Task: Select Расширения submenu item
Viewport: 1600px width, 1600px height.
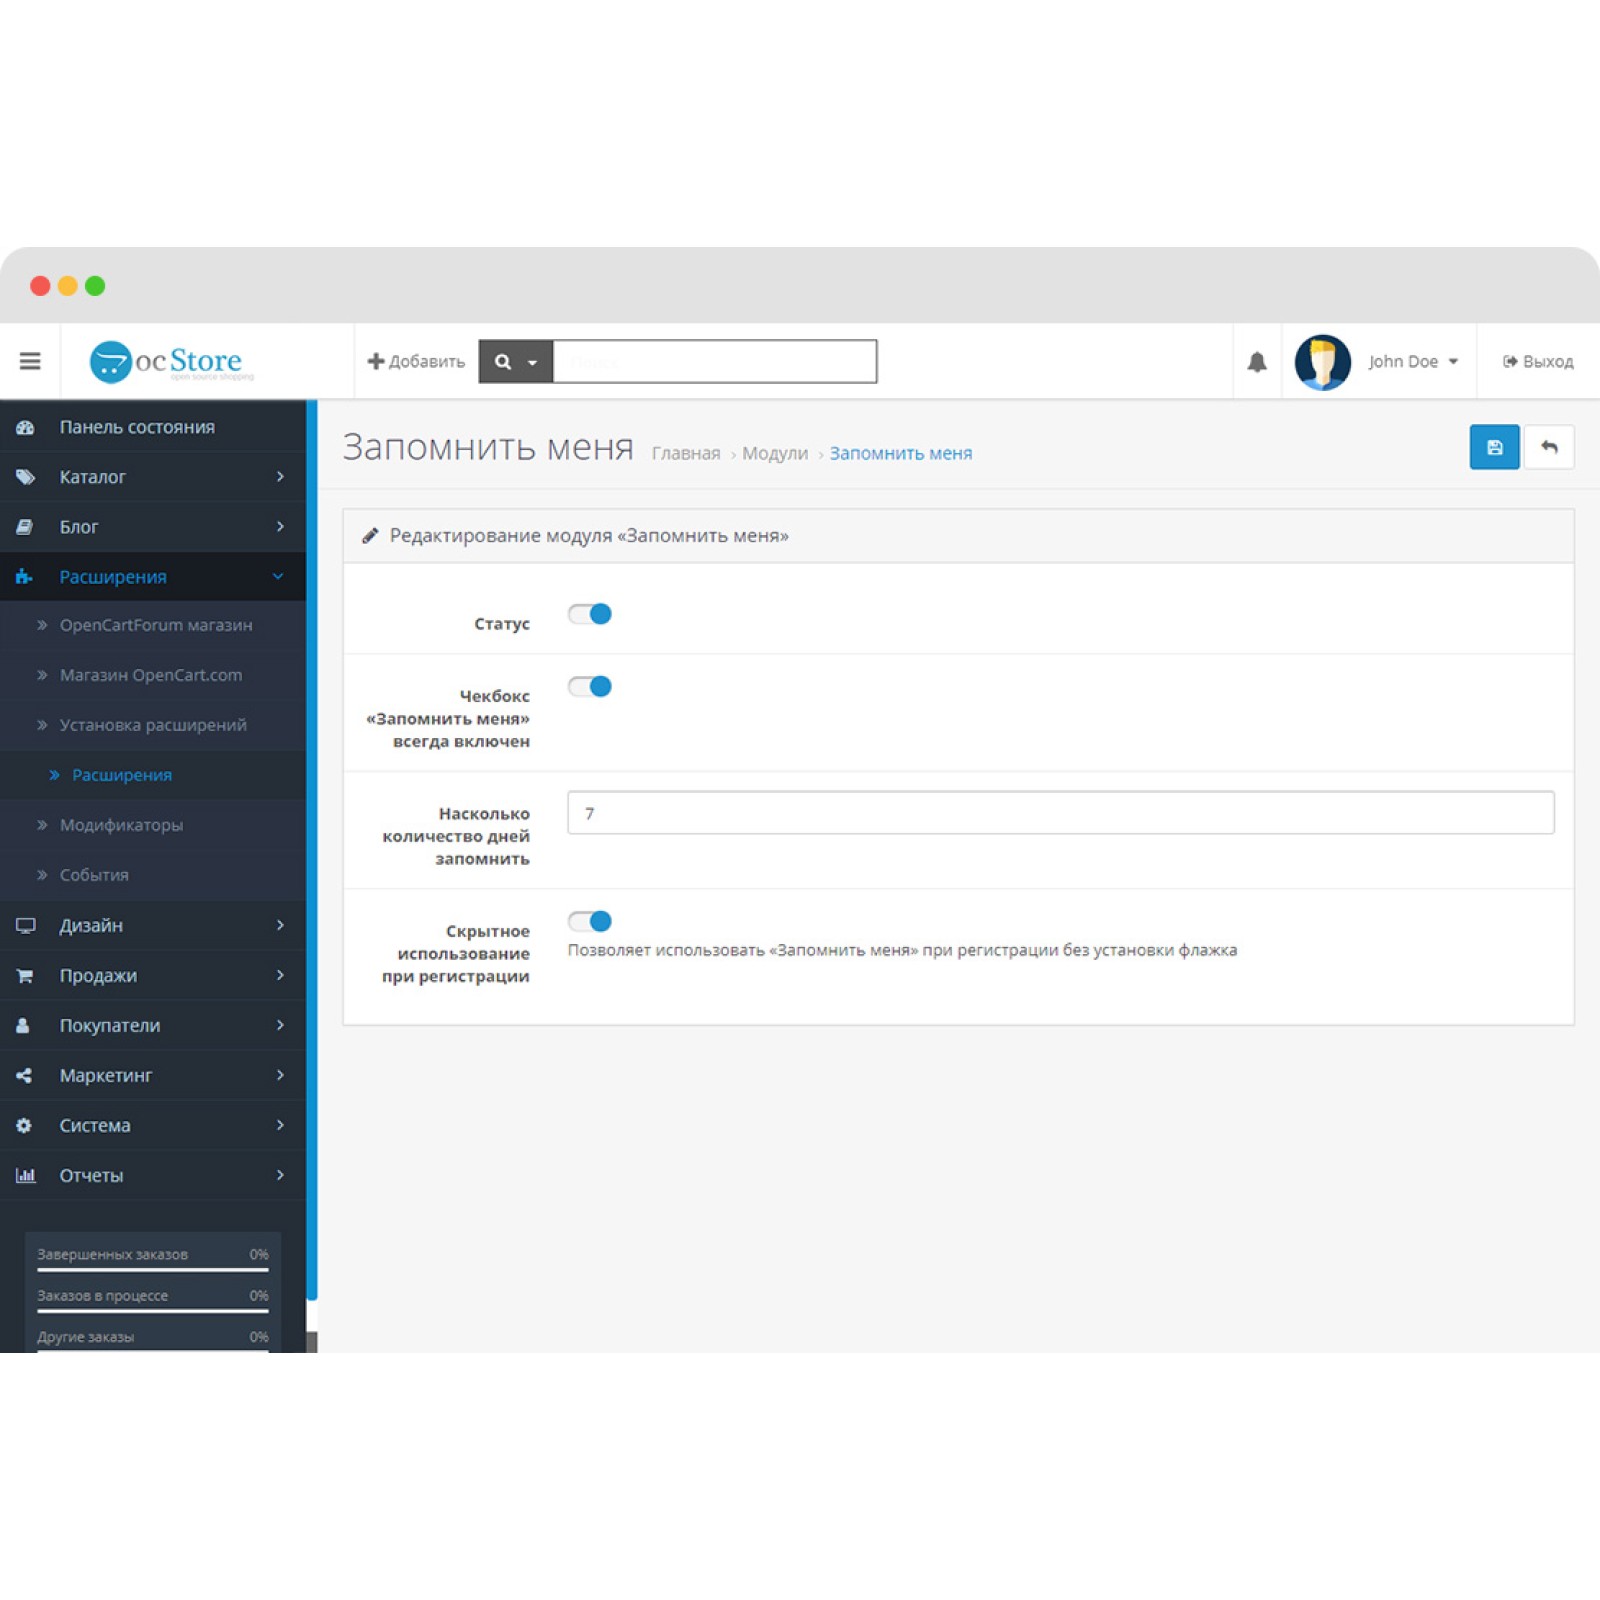Action: (x=153, y=775)
